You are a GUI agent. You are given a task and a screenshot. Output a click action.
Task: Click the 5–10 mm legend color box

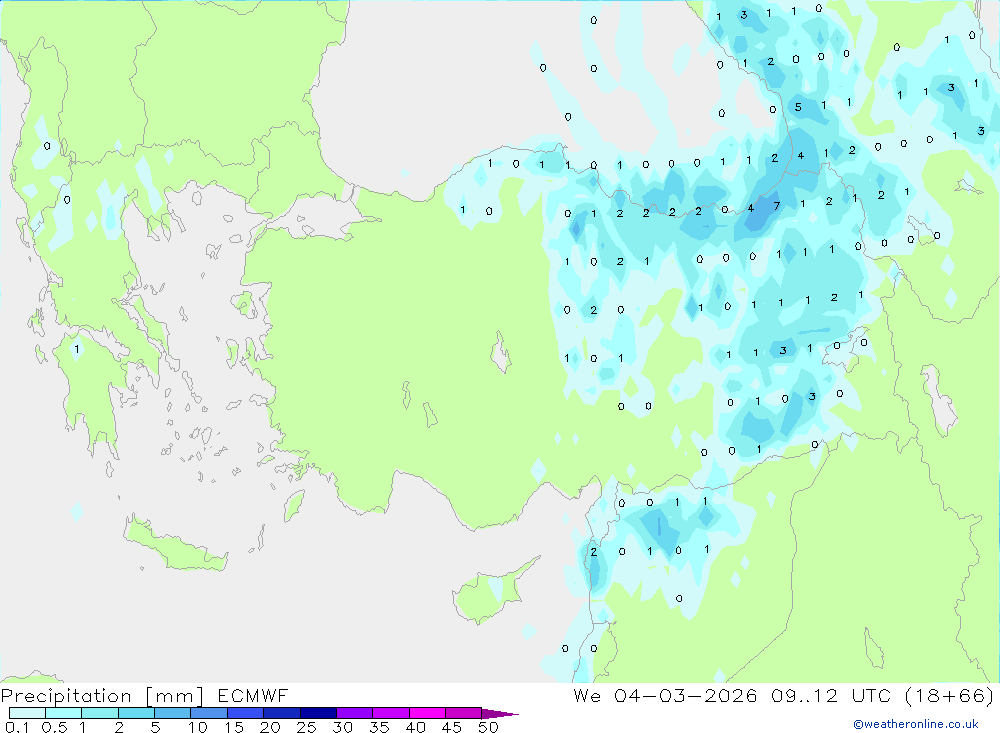pos(172,713)
